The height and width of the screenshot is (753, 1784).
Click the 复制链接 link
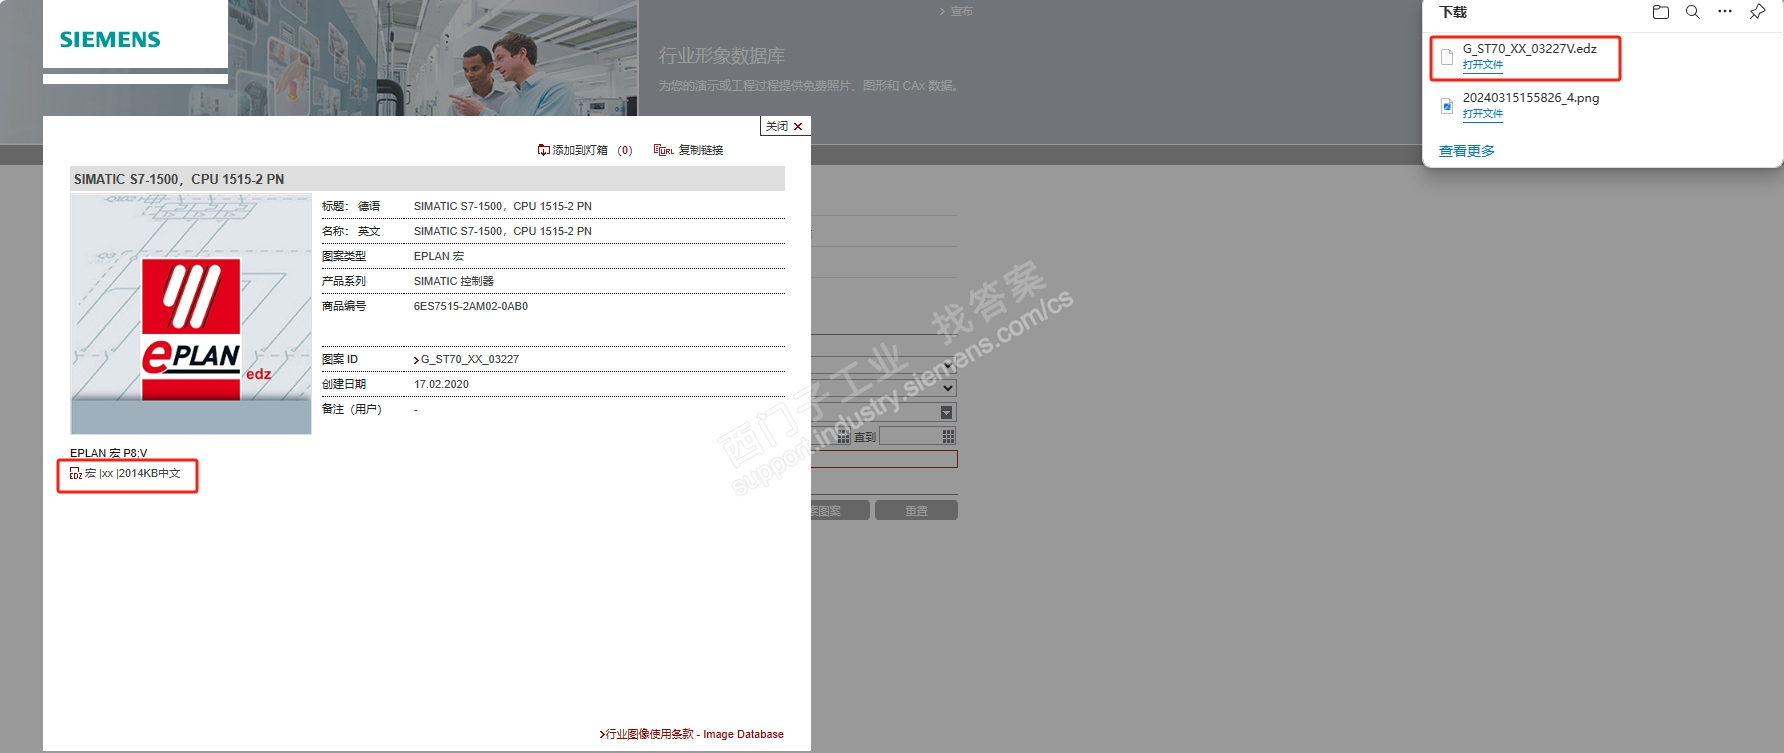click(701, 150)
